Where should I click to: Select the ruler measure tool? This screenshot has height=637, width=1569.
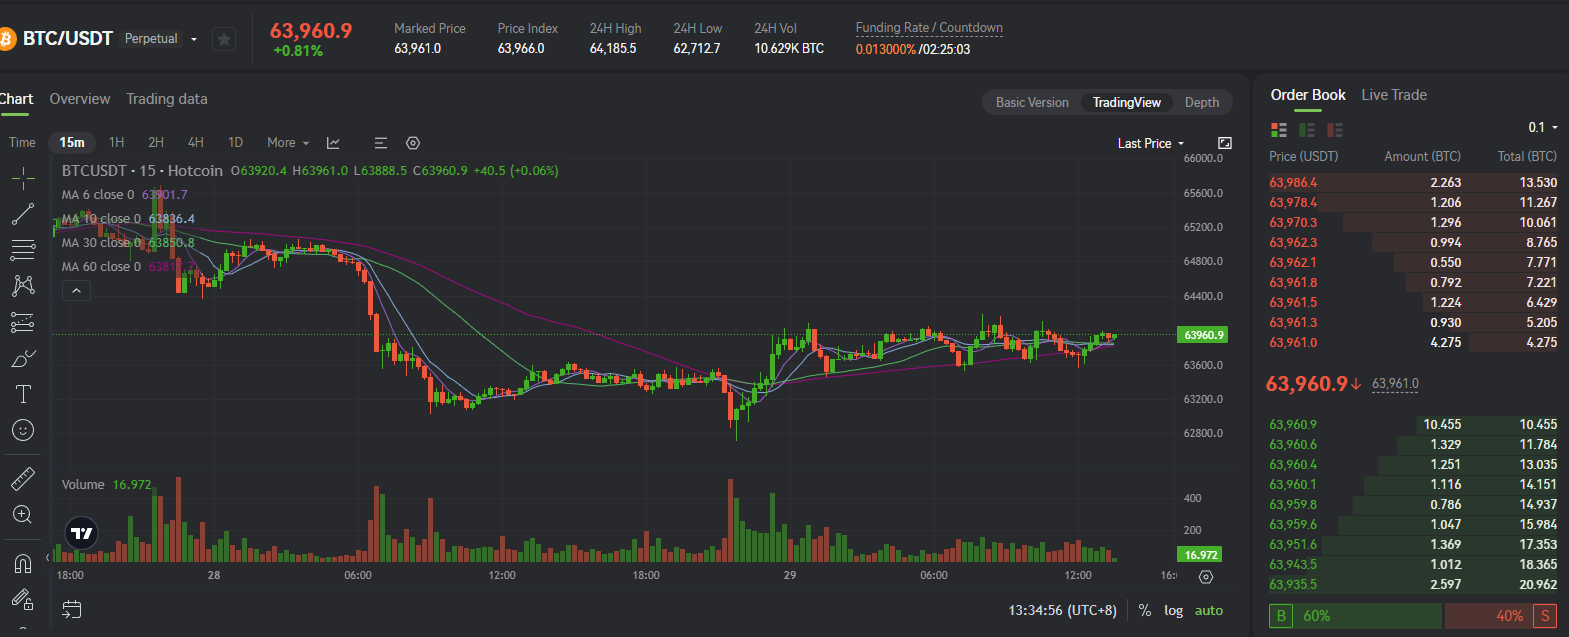[x=22, y=479]
